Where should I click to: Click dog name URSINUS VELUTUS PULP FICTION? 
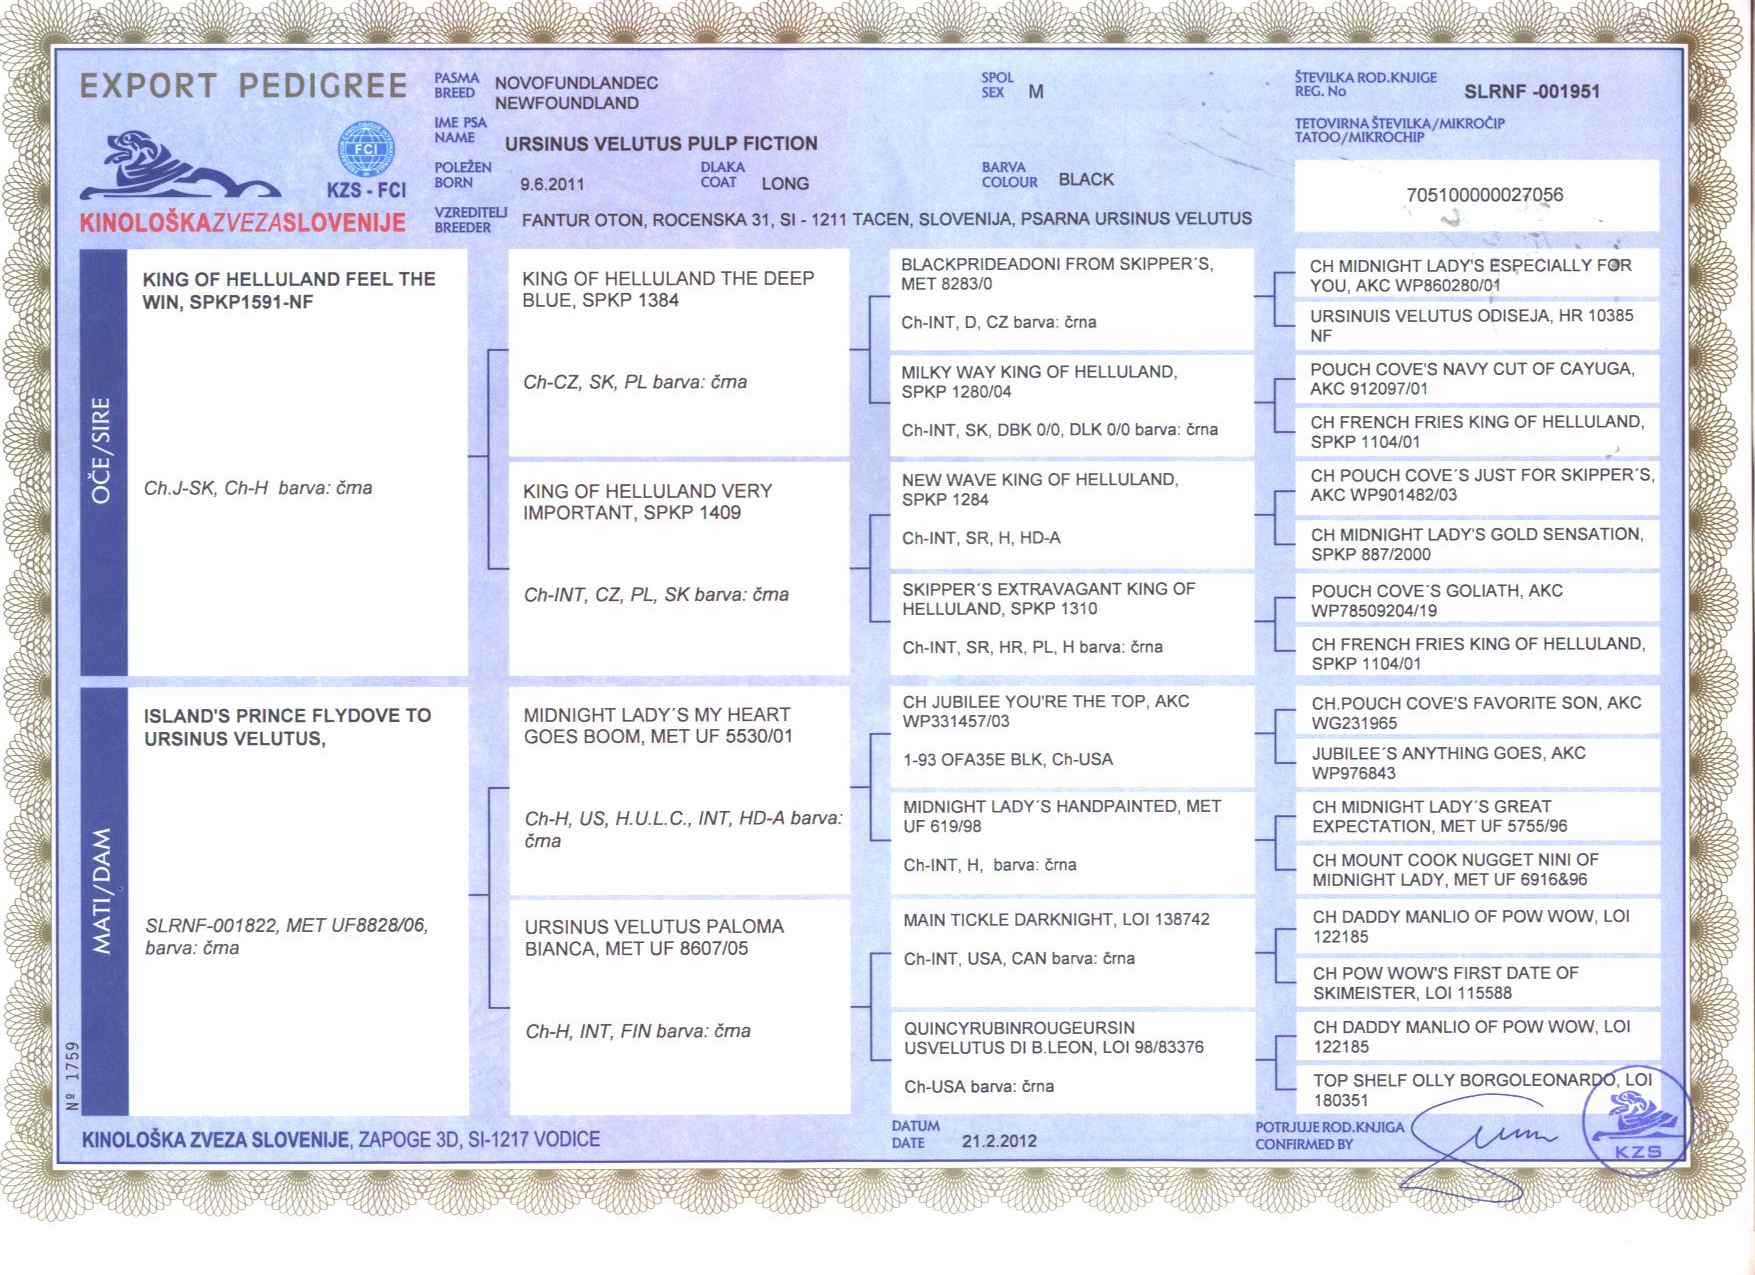(x=661, y=143)
